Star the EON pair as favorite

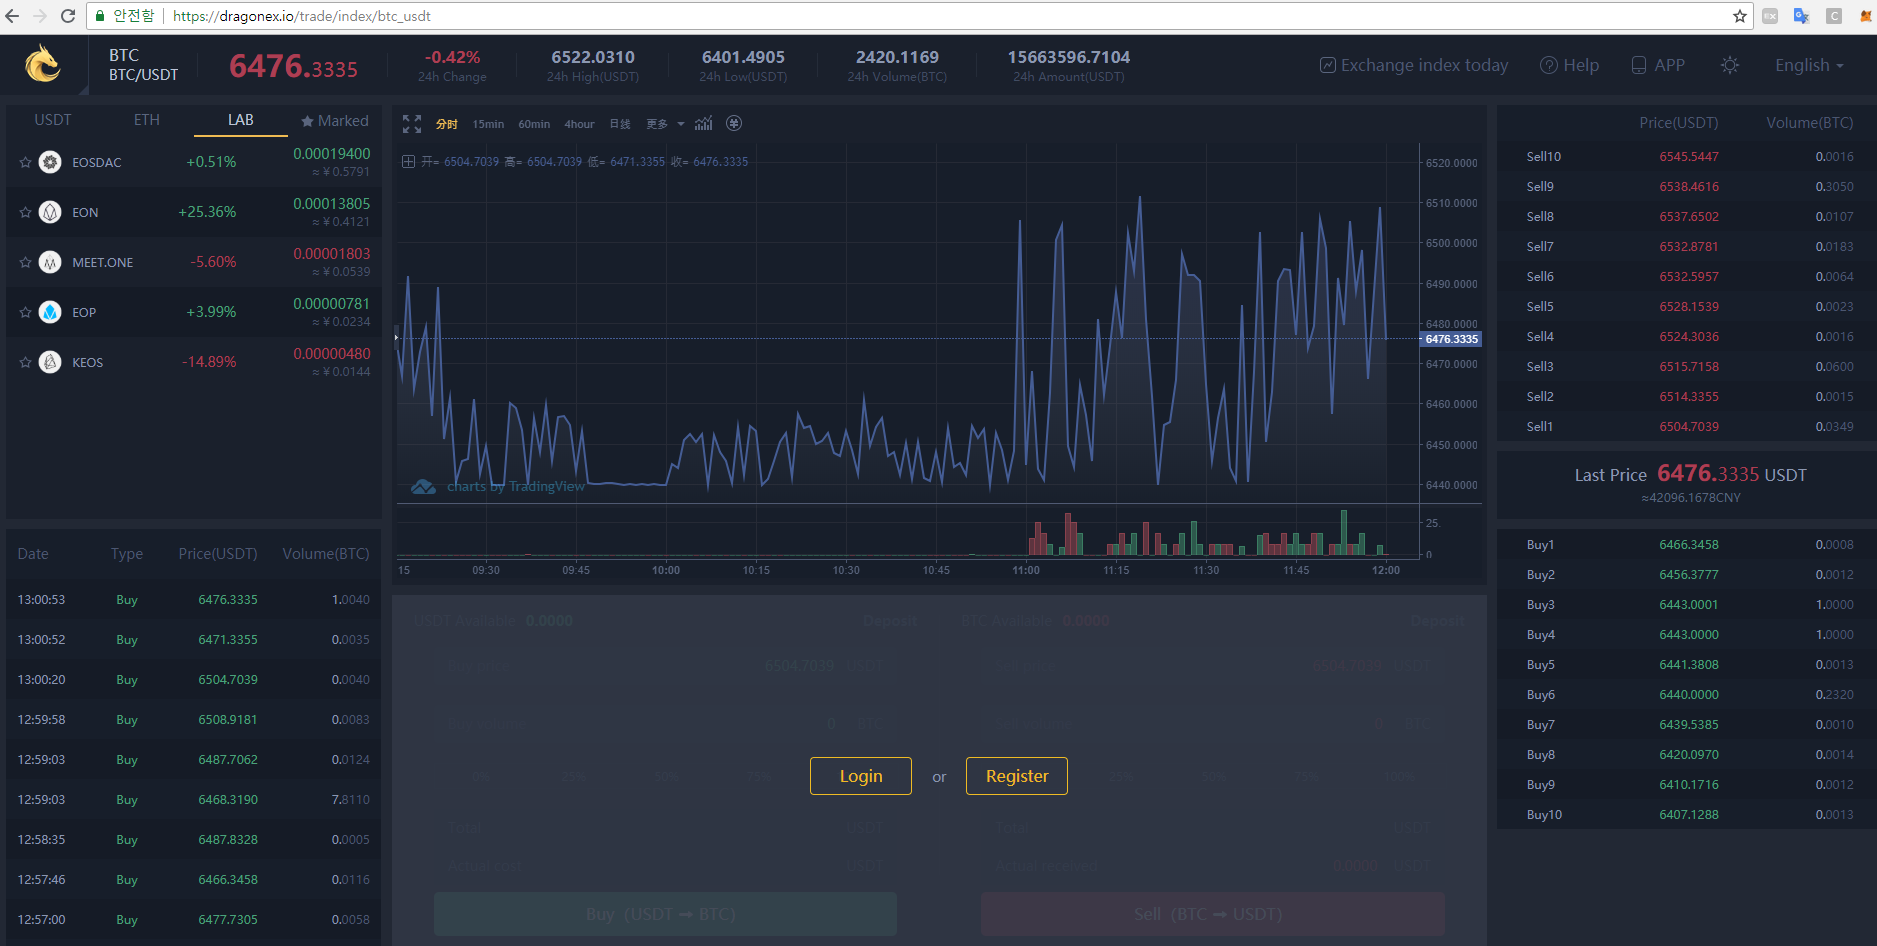[25, 212]
